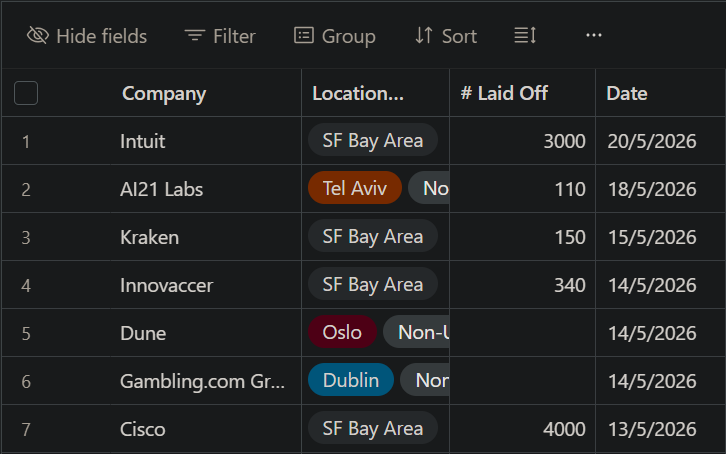The width and height of the screenshot is (726, 454).
Task: Click the Date column header
Action: (661, 93)
